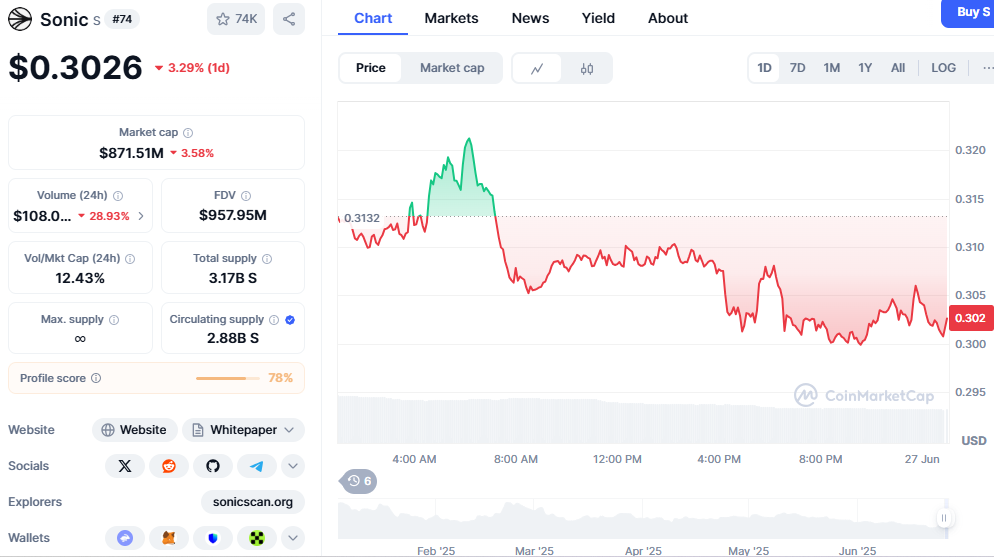Image resolution: width=994 pixels, height=557 pixels.
Task: Open sonicscan.org explorer link
Action: click(x=253, y=502)
